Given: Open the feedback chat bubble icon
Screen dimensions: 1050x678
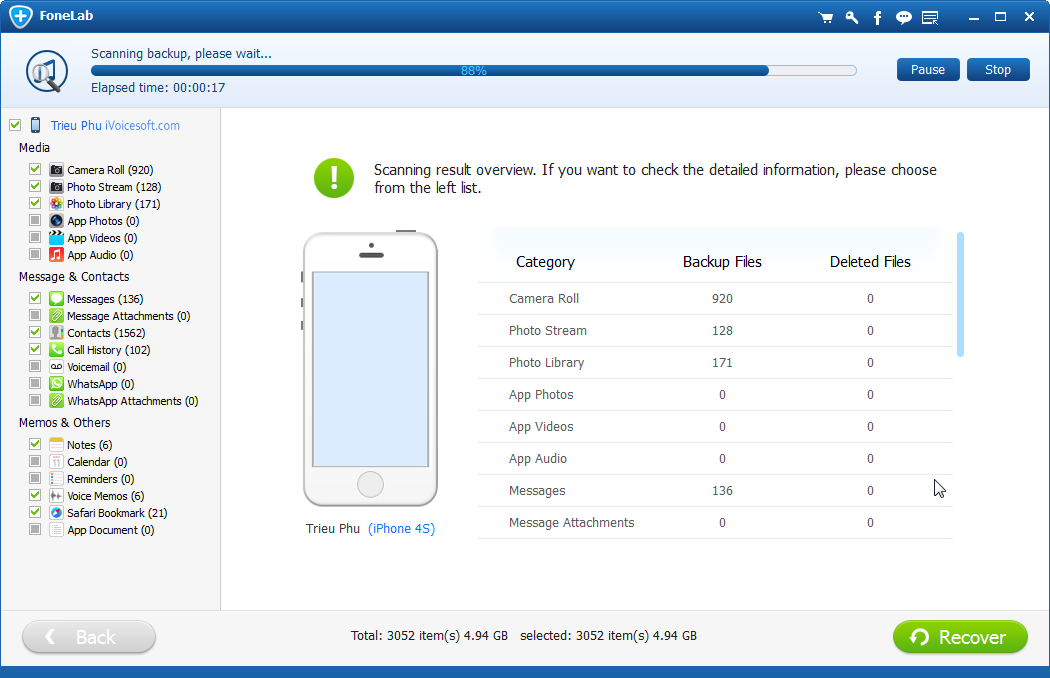Looking at the screenshot, I should coord(904,18).
